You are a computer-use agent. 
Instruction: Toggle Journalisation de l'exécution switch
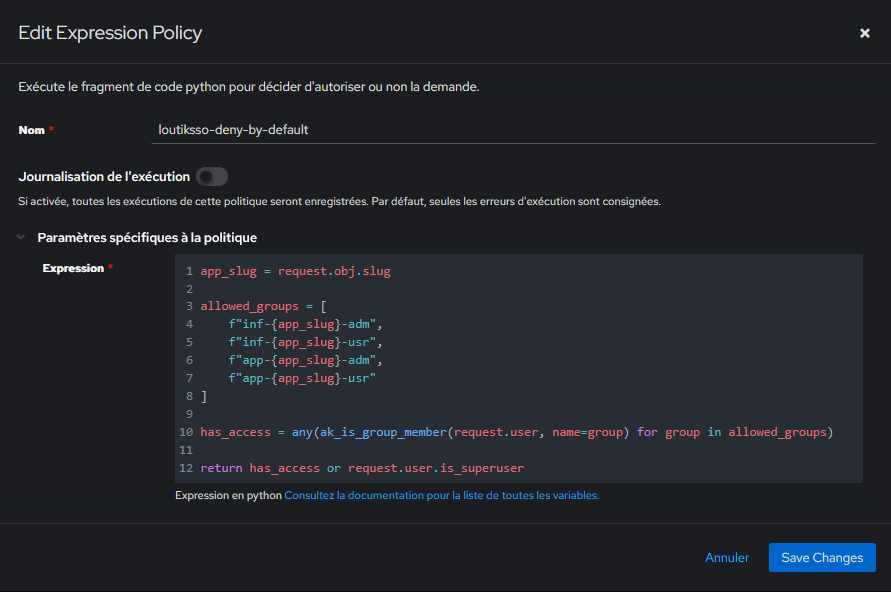tap(212, 177)
